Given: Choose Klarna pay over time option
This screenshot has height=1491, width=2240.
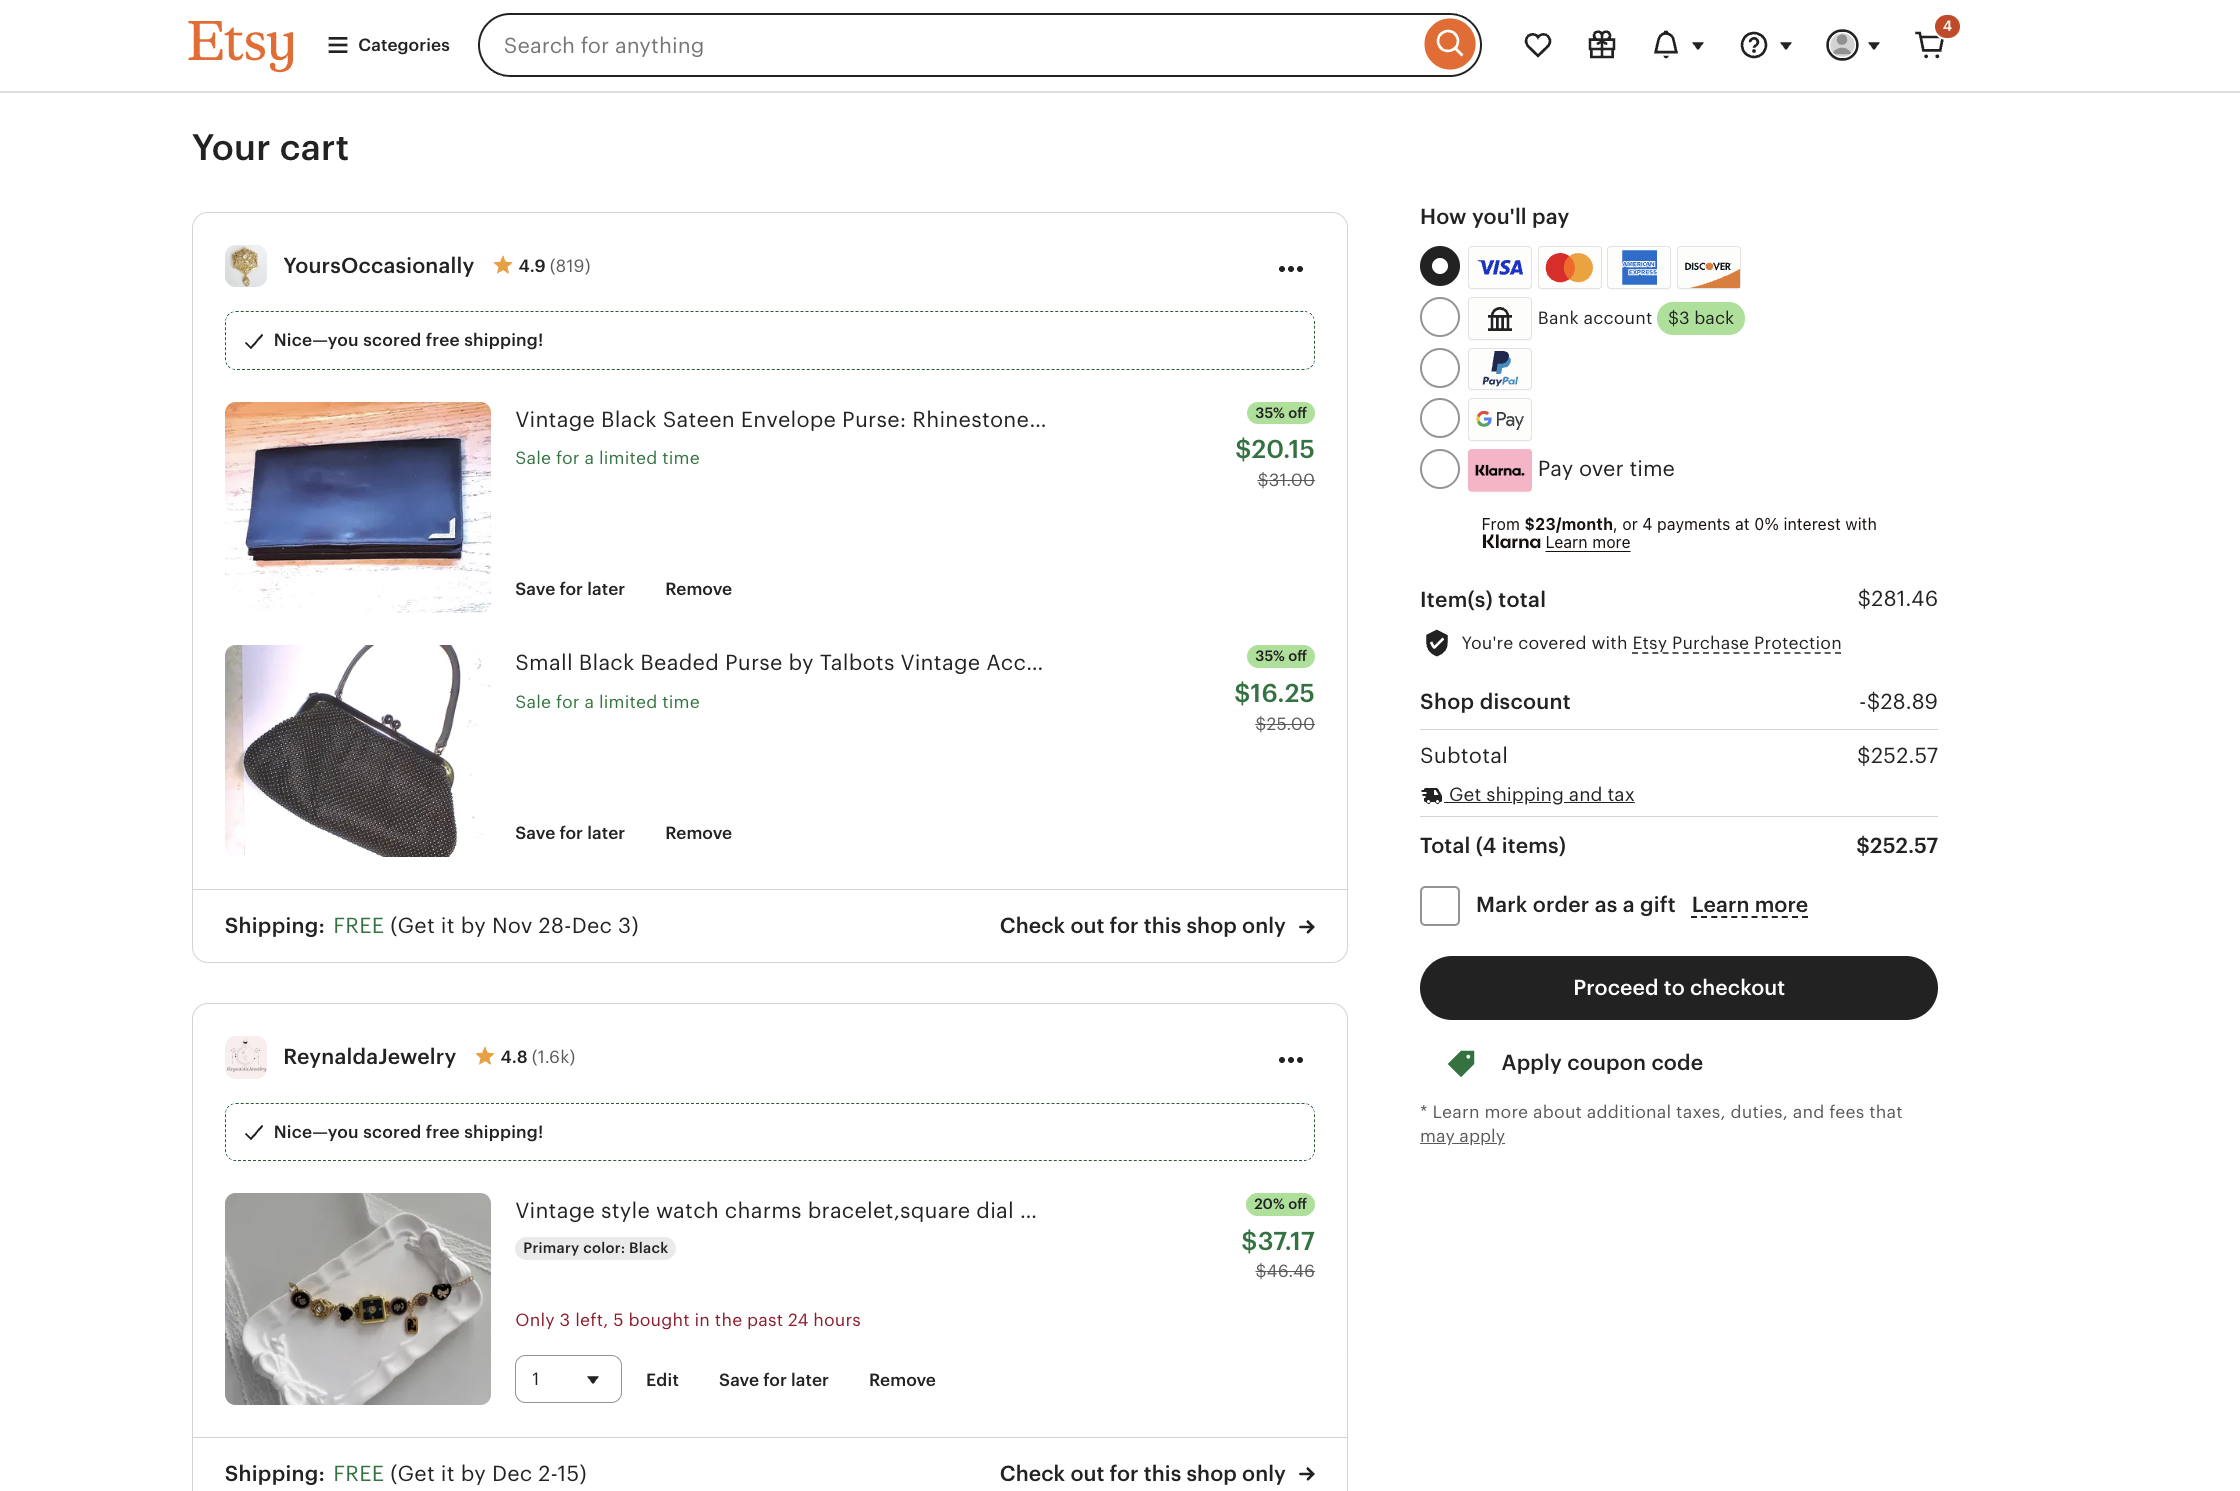Looking at the screenshot, I should pyautogui.click(x=1439, y=469).
